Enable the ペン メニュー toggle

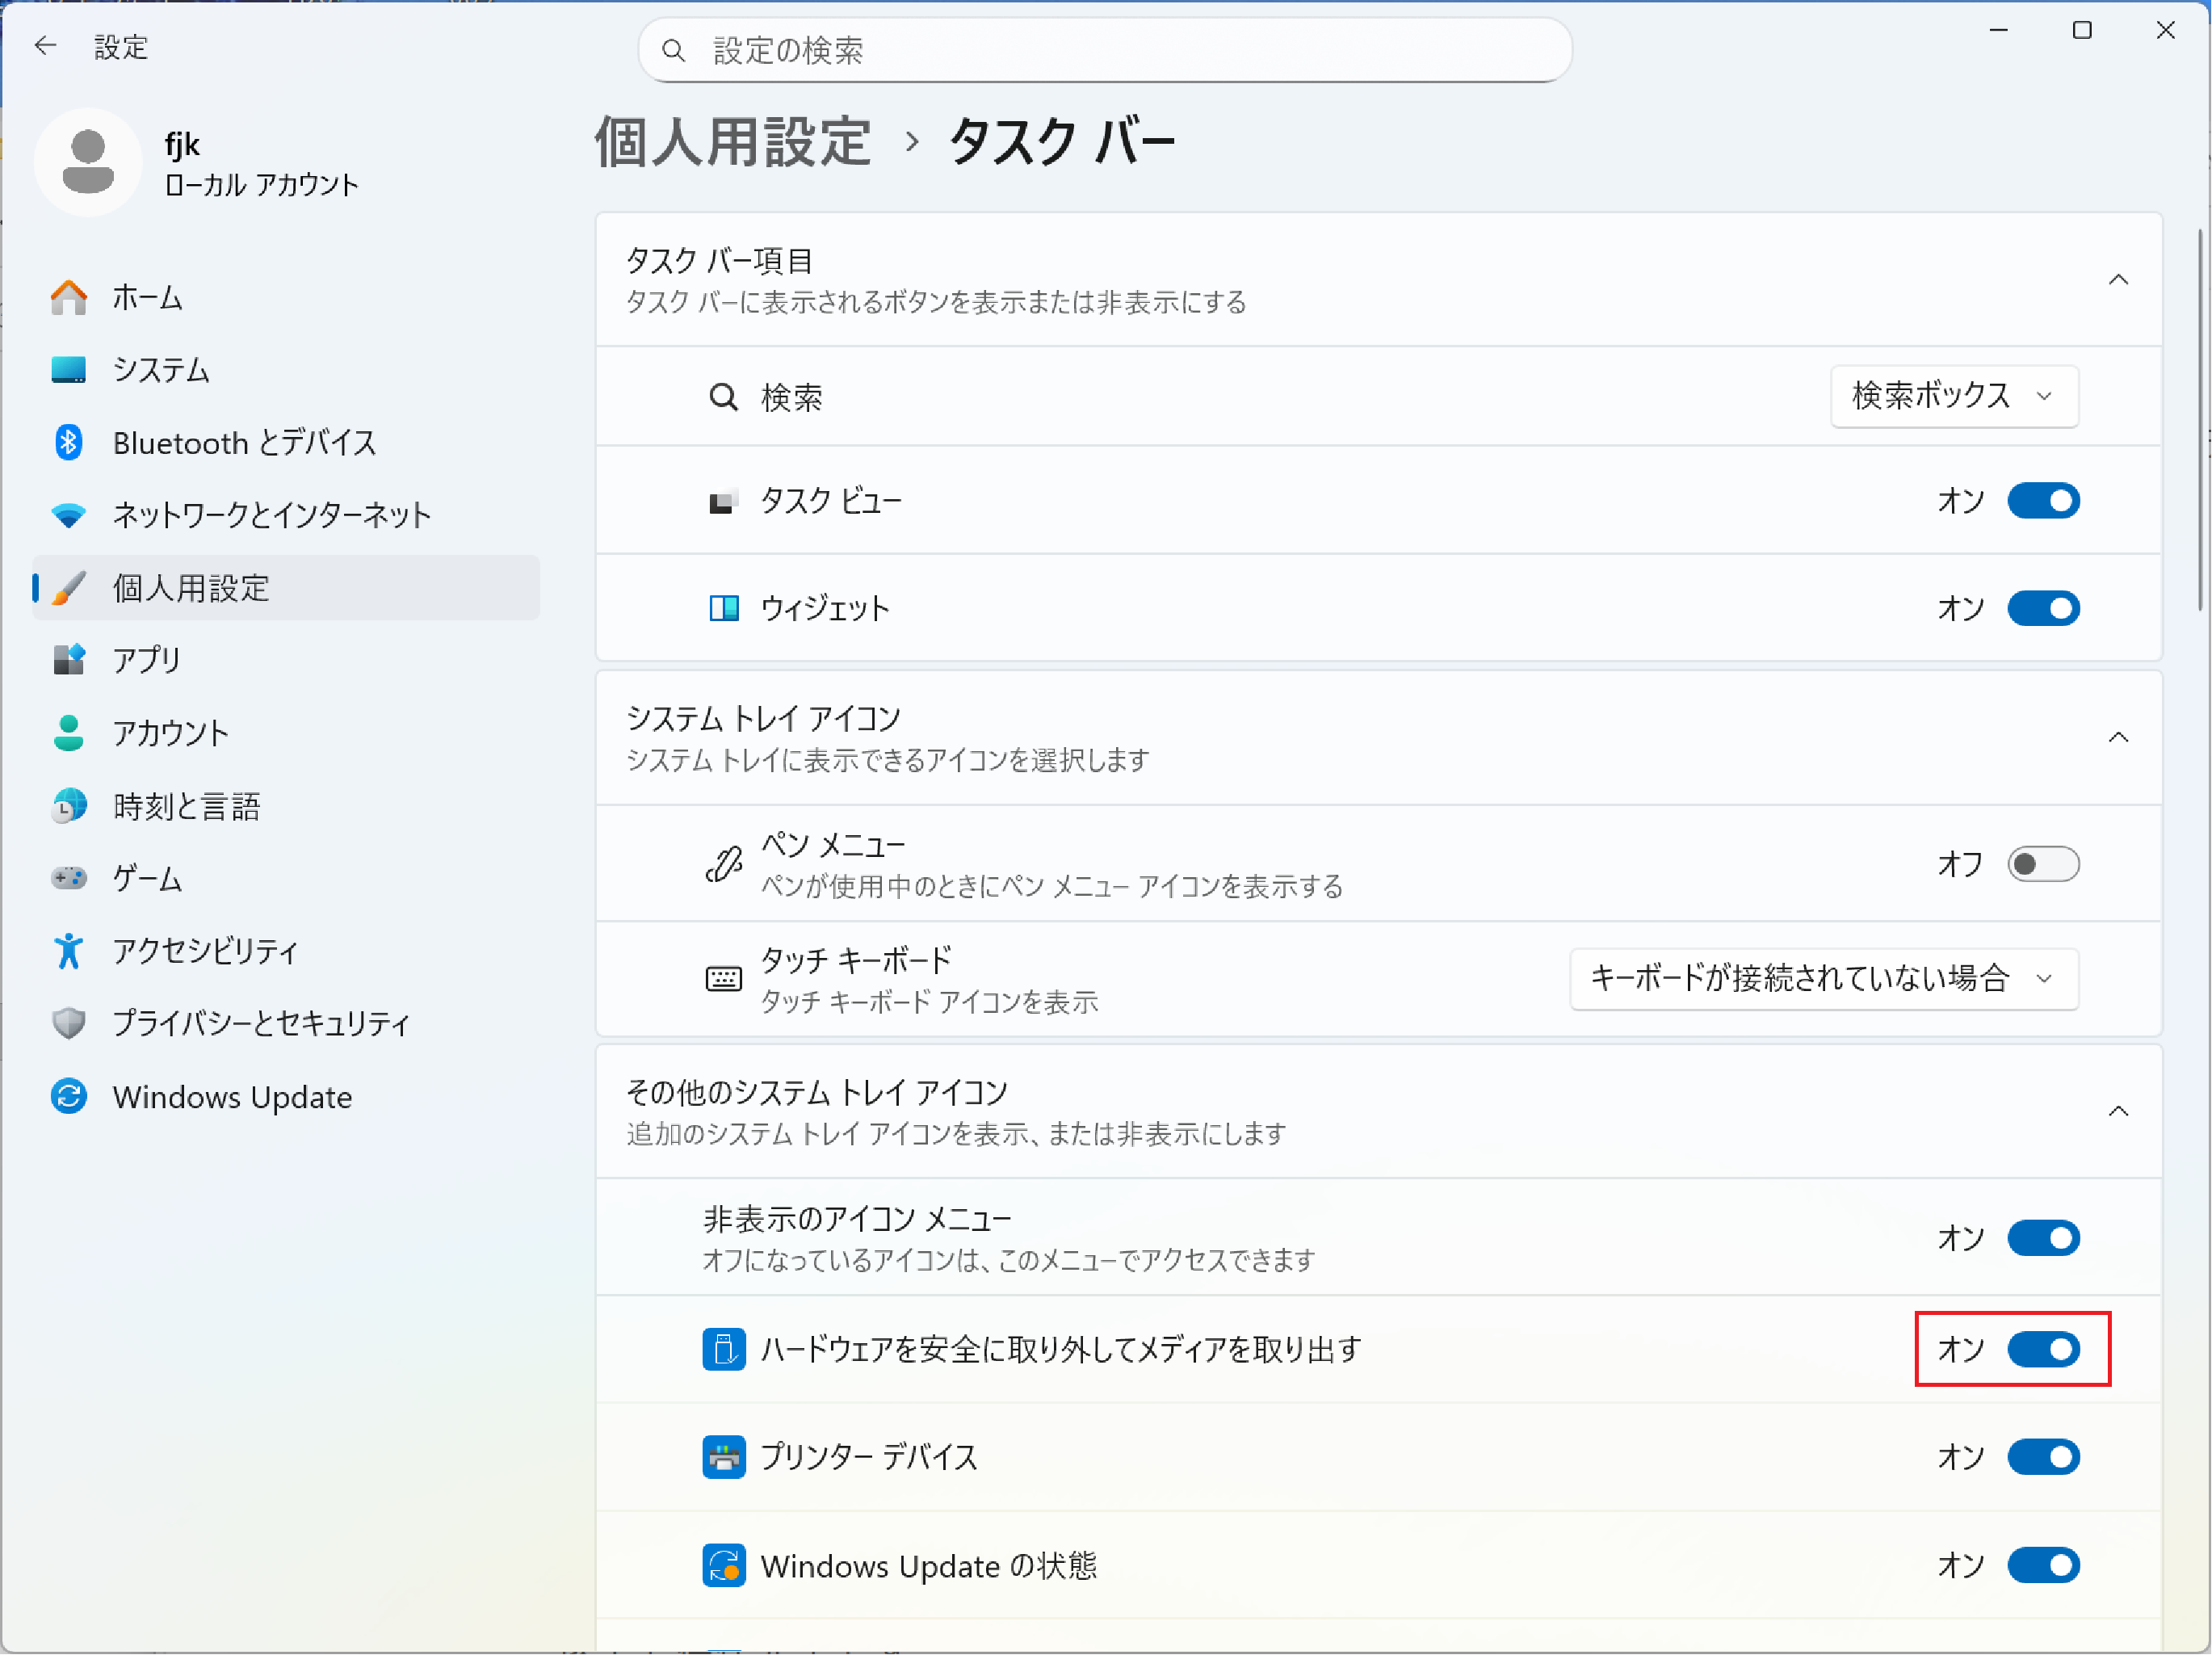tap(2043, 864)
